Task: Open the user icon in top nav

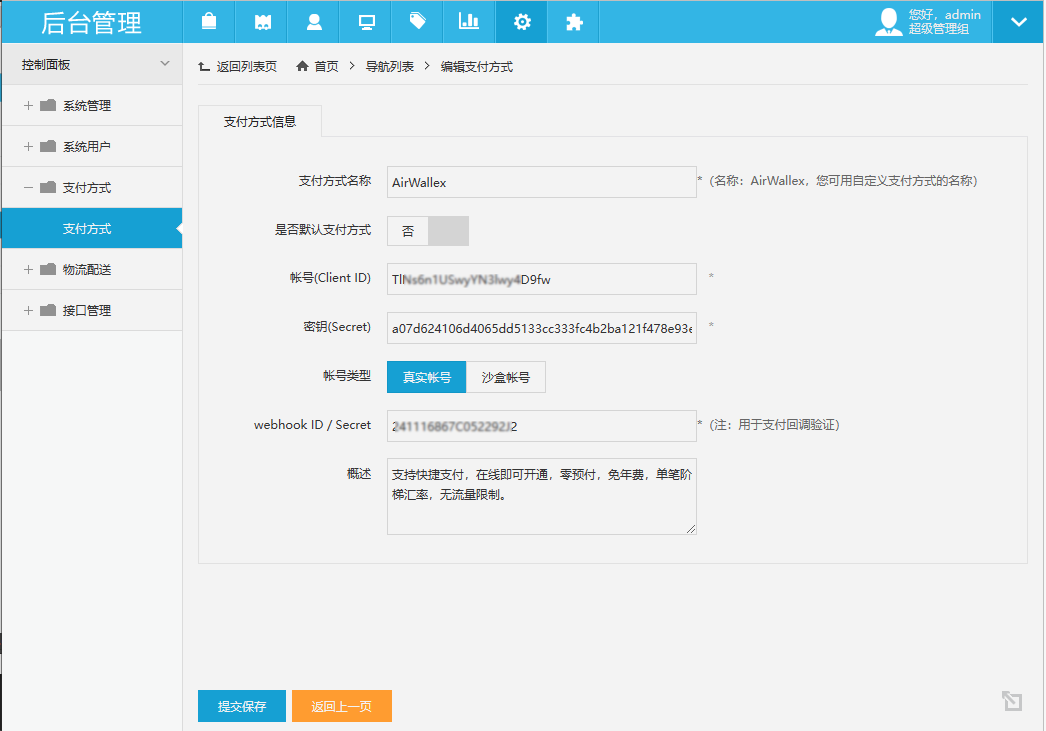Action: point(314,22)
